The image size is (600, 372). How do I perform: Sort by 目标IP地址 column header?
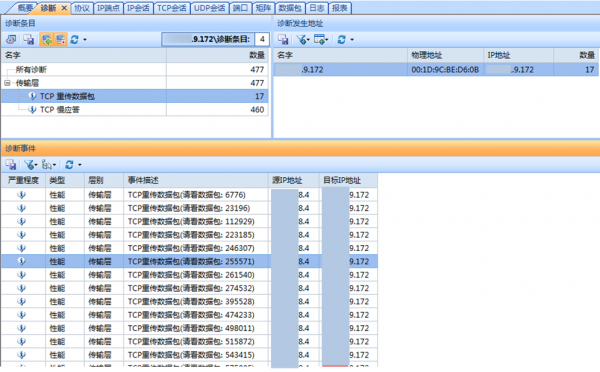point(348,180)
